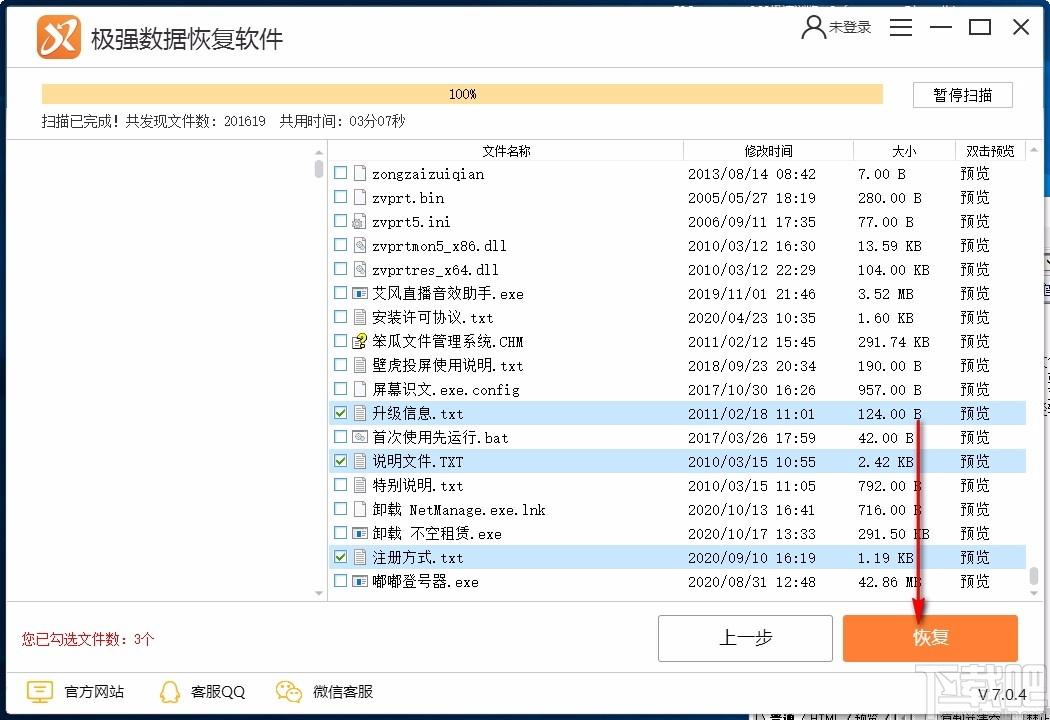
Task: Click text icon of 升级信息.txt
Action: click(x=360, y=413)
